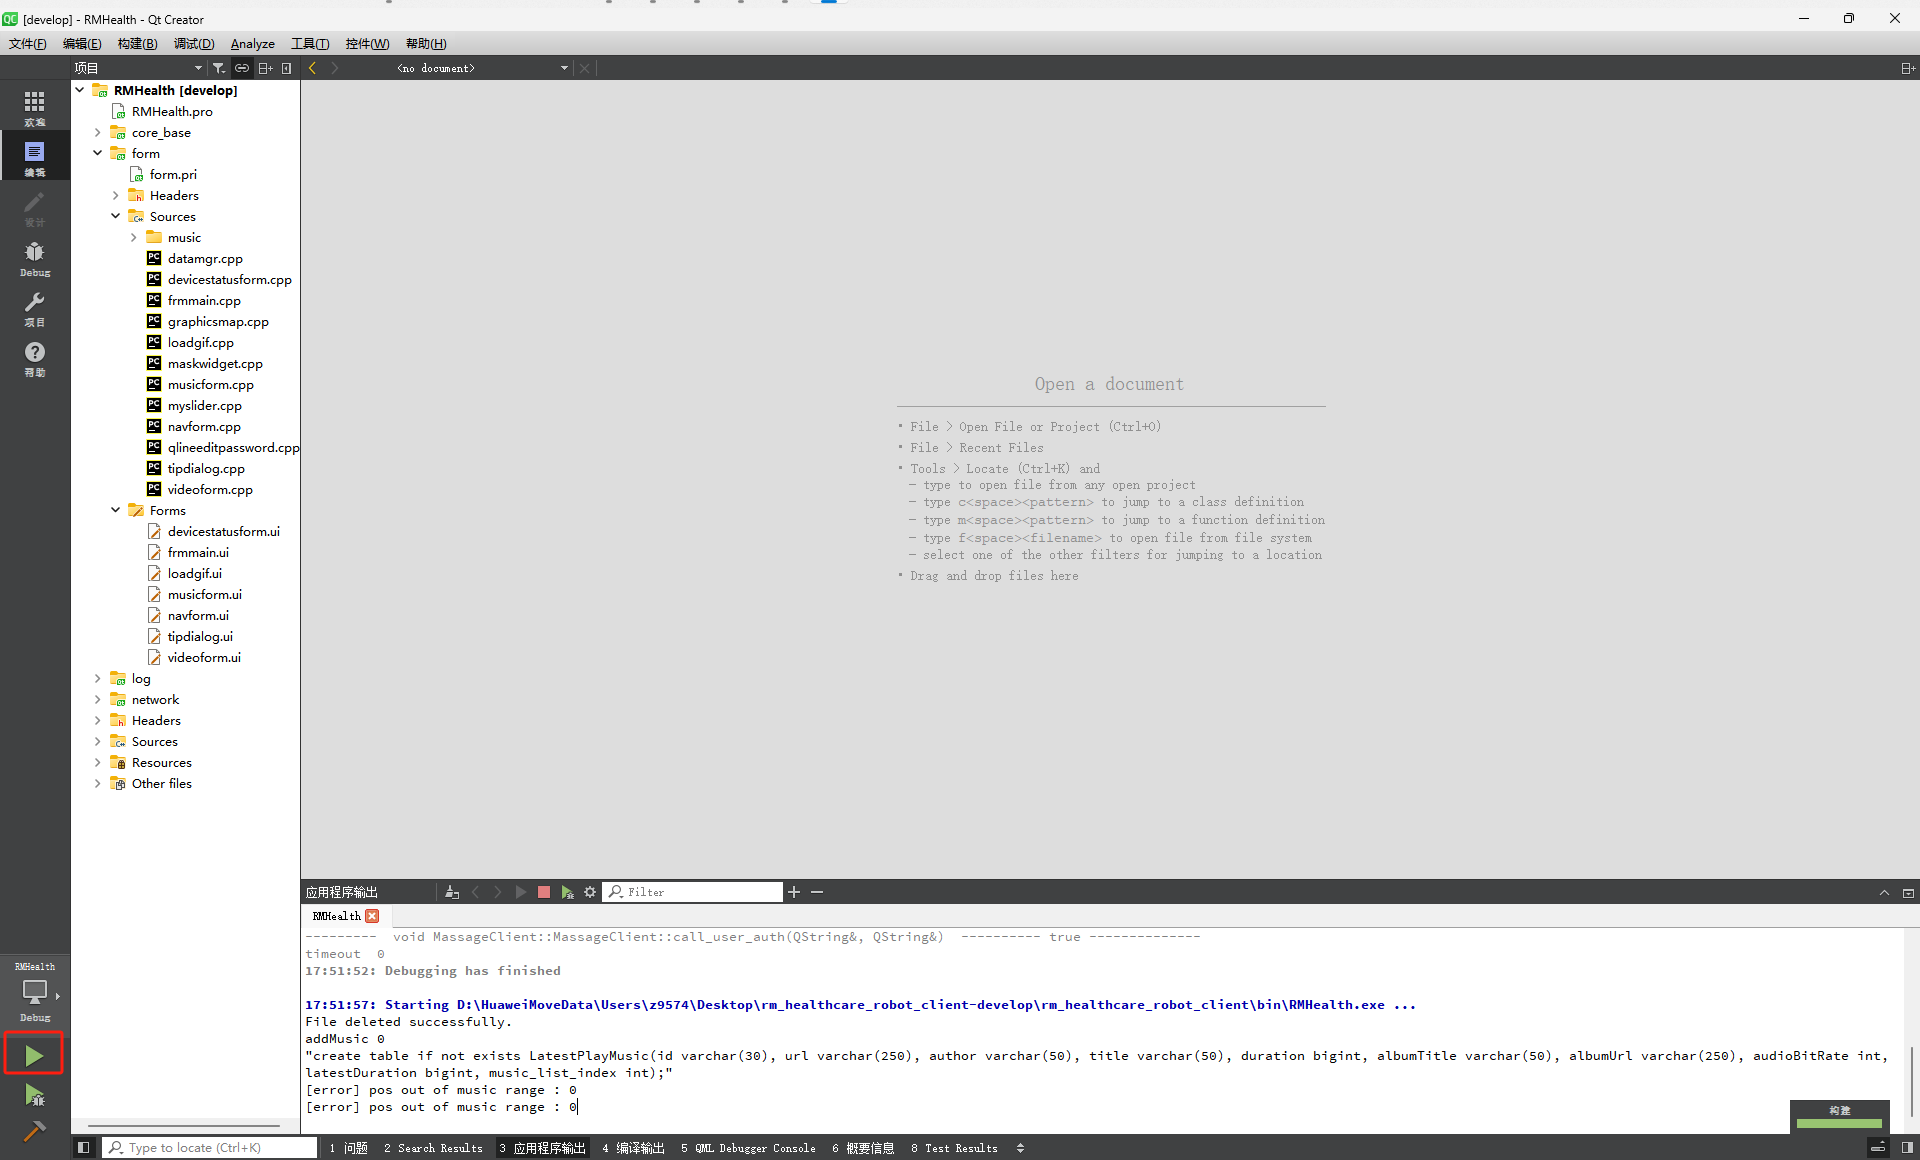
Task: Start debugging with play-bug button
Action: point(34,1095)
